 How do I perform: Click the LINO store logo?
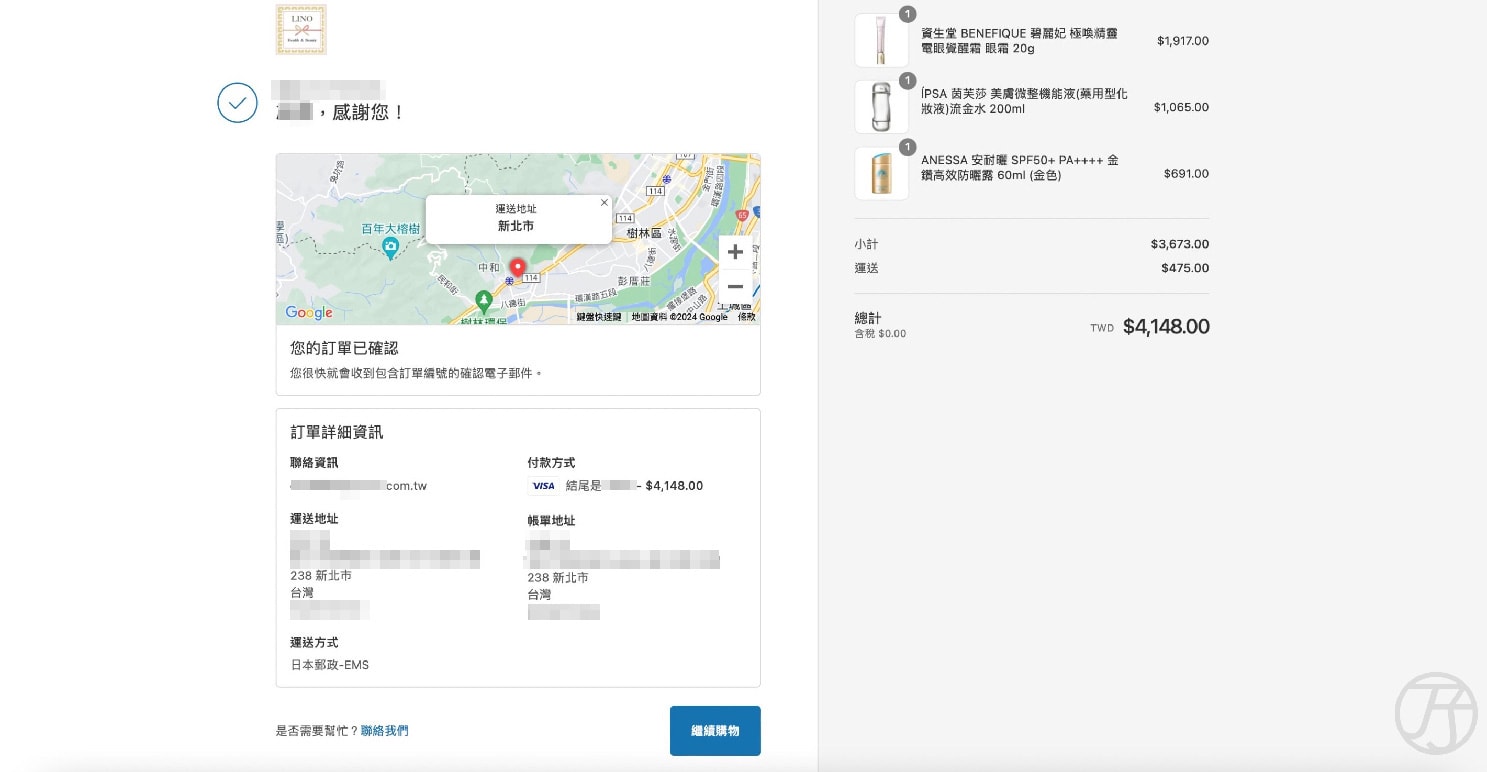(301, 30)
